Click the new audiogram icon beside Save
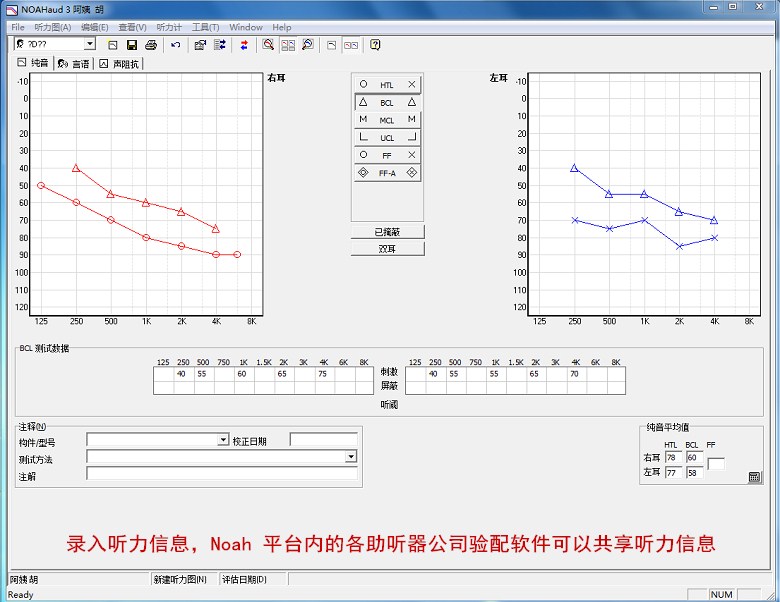The width and height of the screenshot is (780, 602). click(x=113, y=45)
